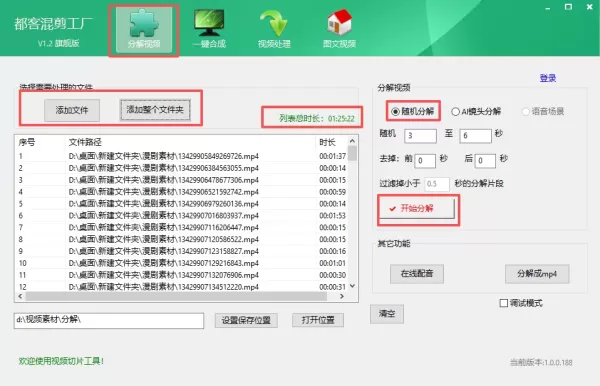The image size is (600, 386).
Task: Select file row 13429906521592742.mp4
Action: point(182,192)
